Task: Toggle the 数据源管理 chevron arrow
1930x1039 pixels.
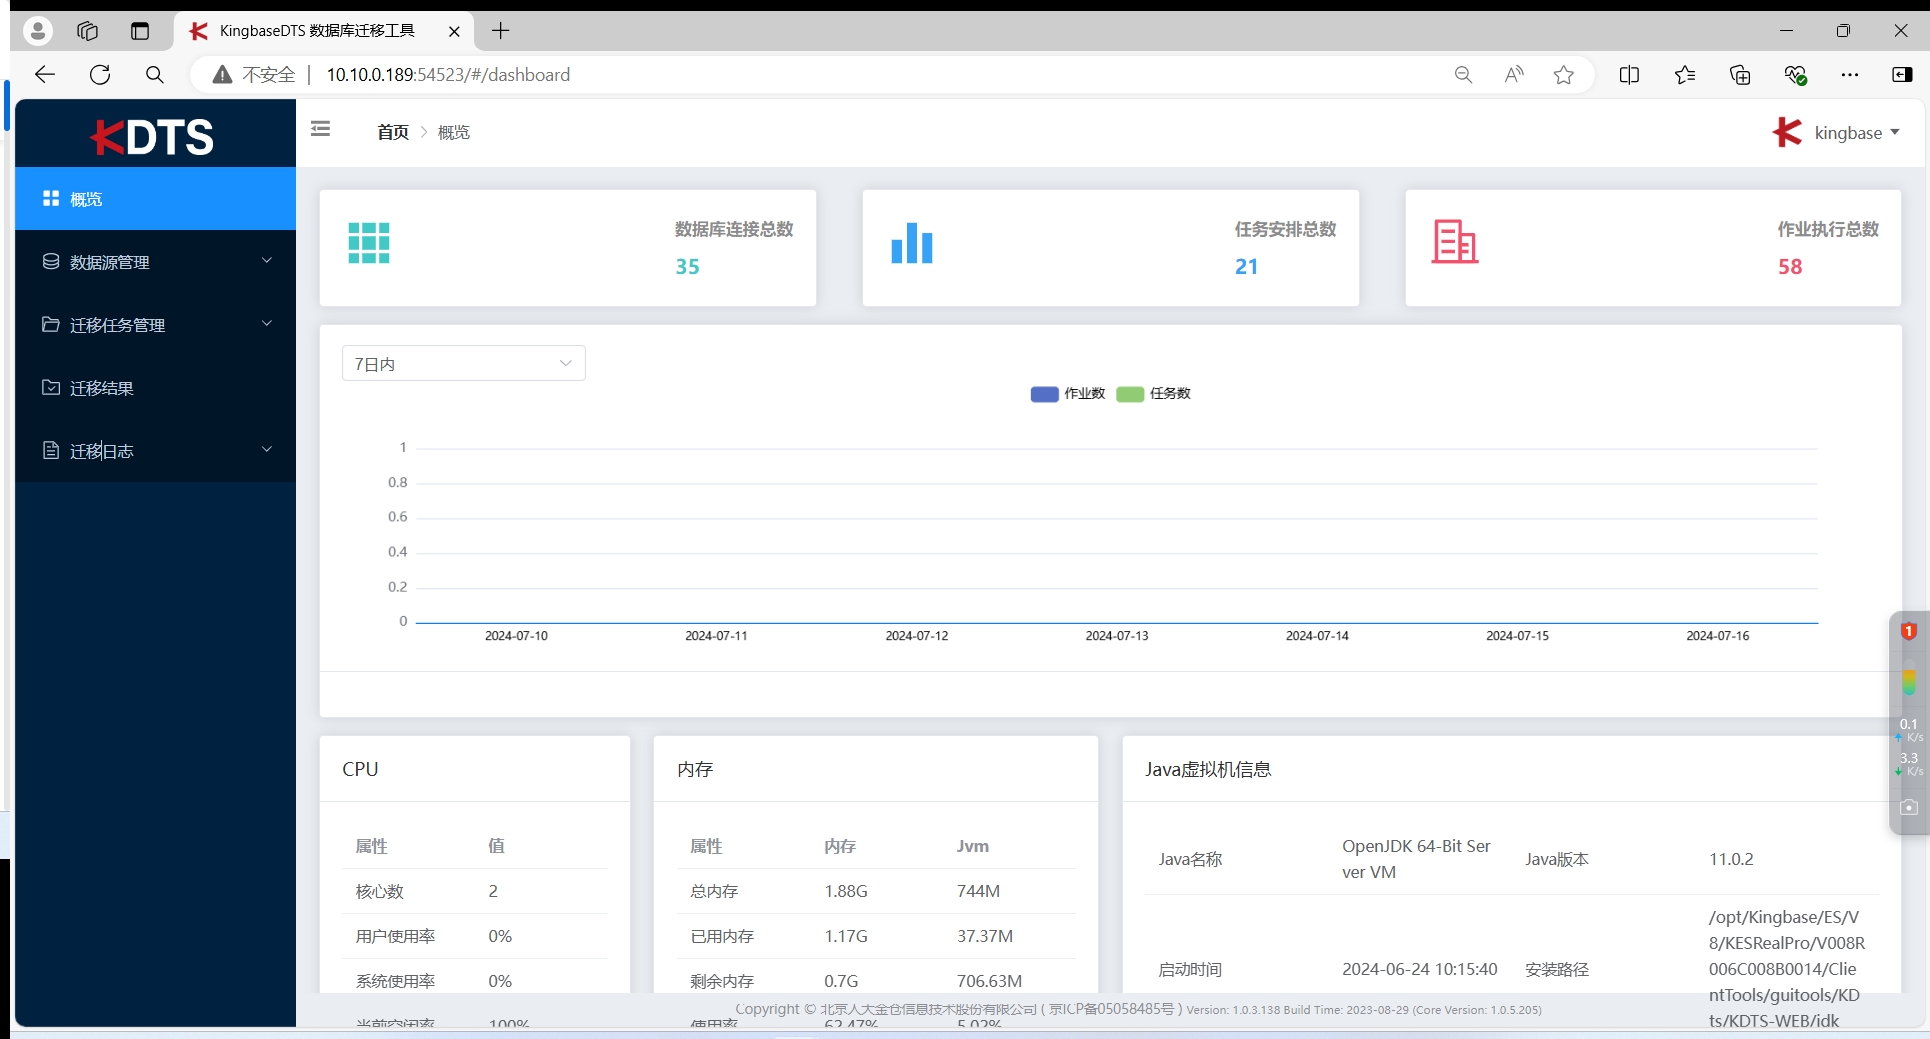Action: [x=267, y=261]
